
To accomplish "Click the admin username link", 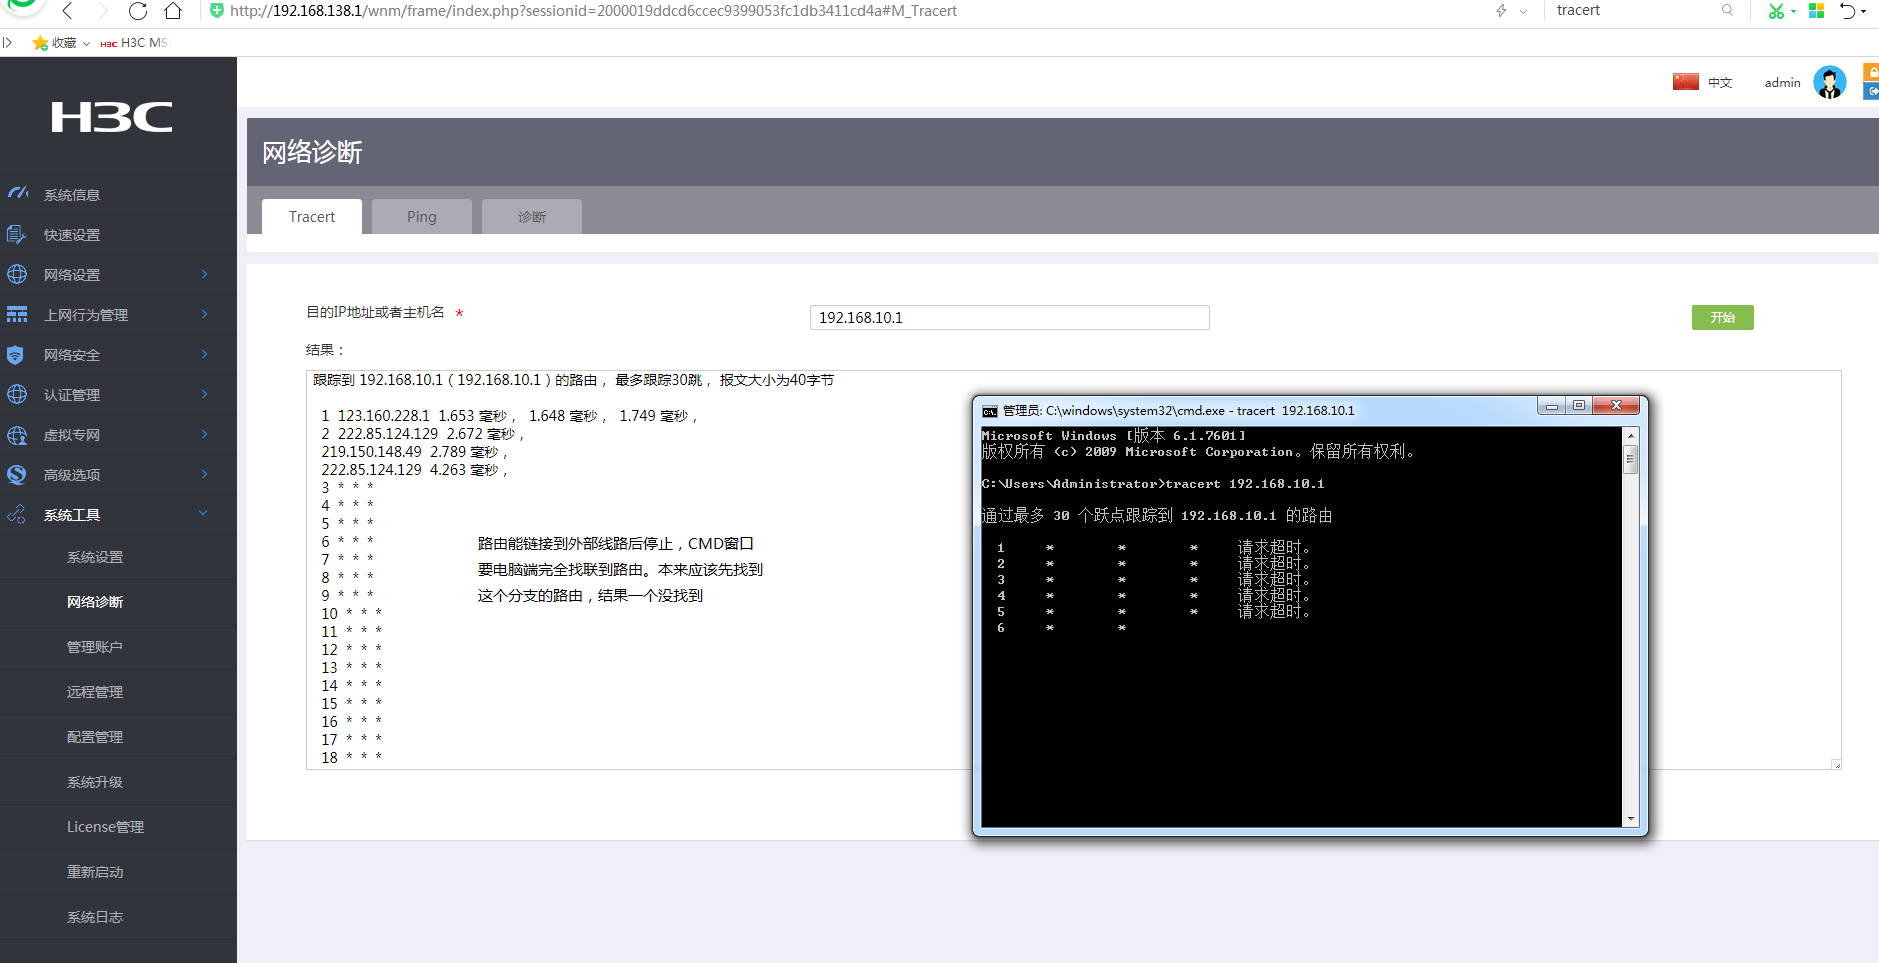I will click(x=1782, y=83).
